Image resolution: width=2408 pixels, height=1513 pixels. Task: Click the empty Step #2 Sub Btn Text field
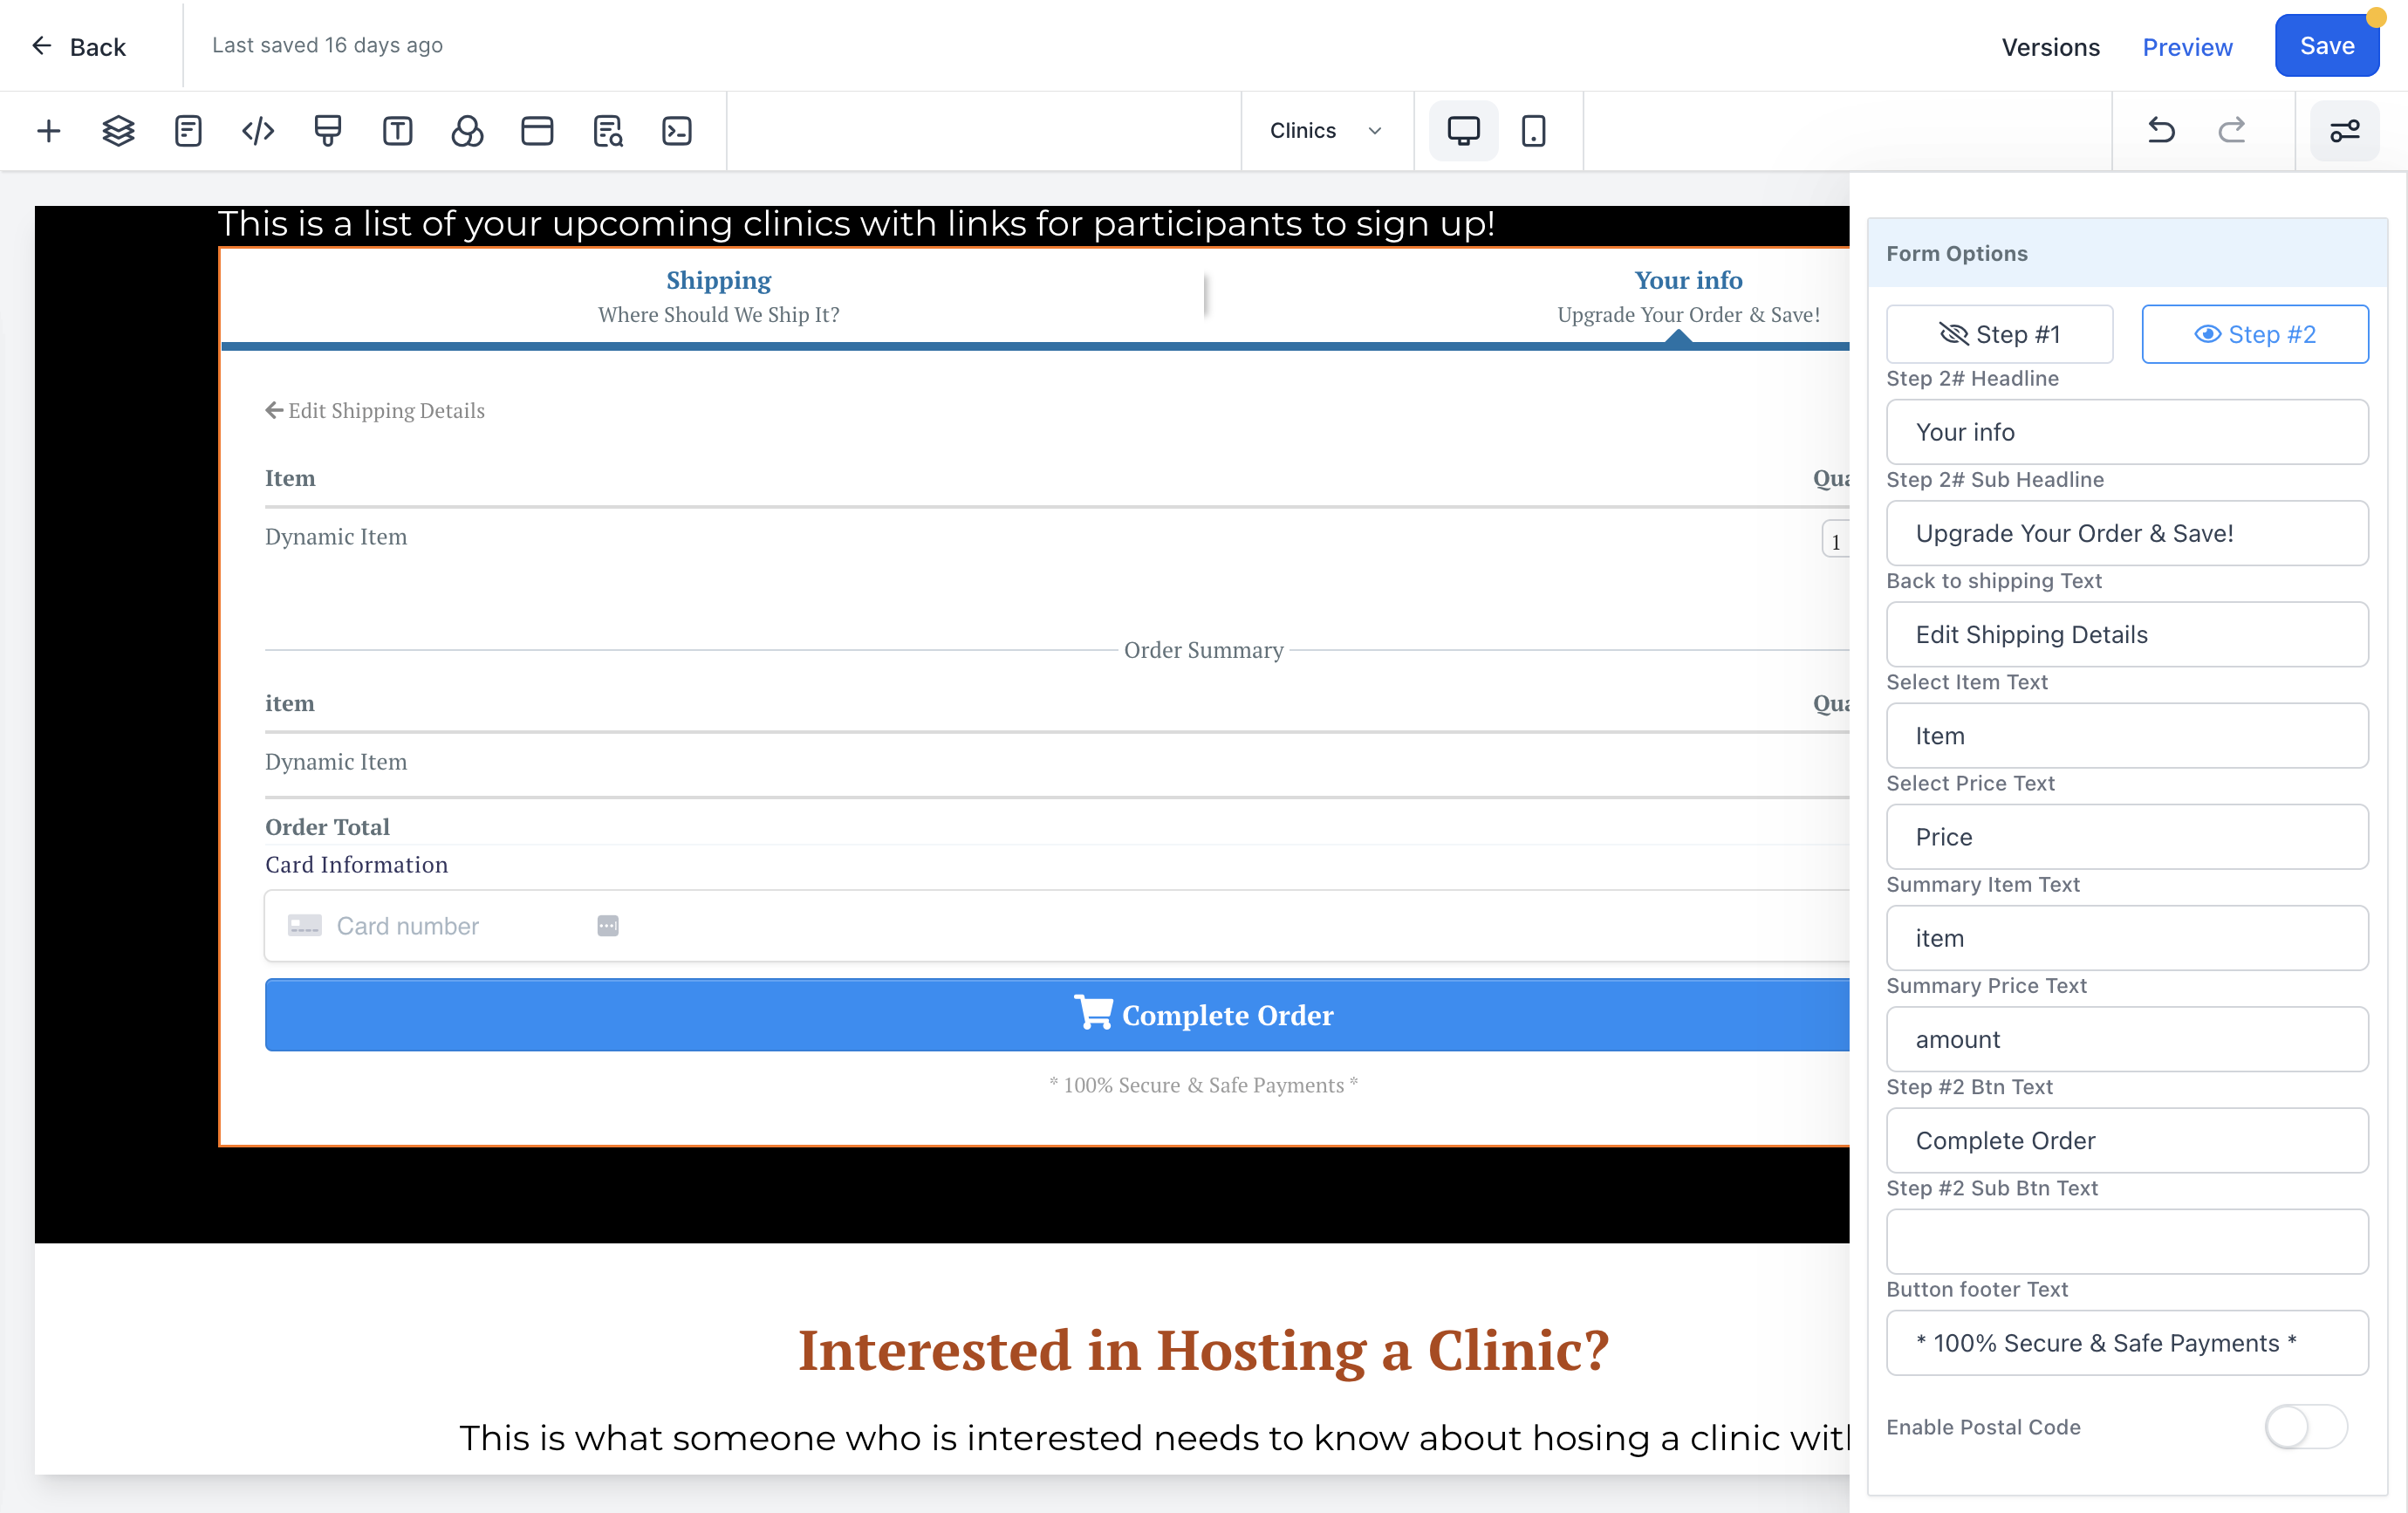[2127, 1242]
